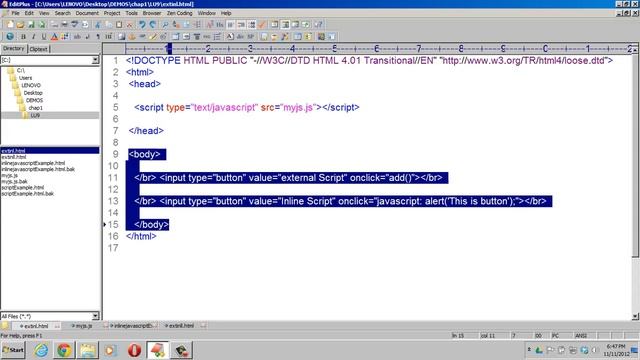Image resolution: width=640 pixels, height=360 pixels.
Task: Open the color palette grid icon
Action: (x=65, y=36)
